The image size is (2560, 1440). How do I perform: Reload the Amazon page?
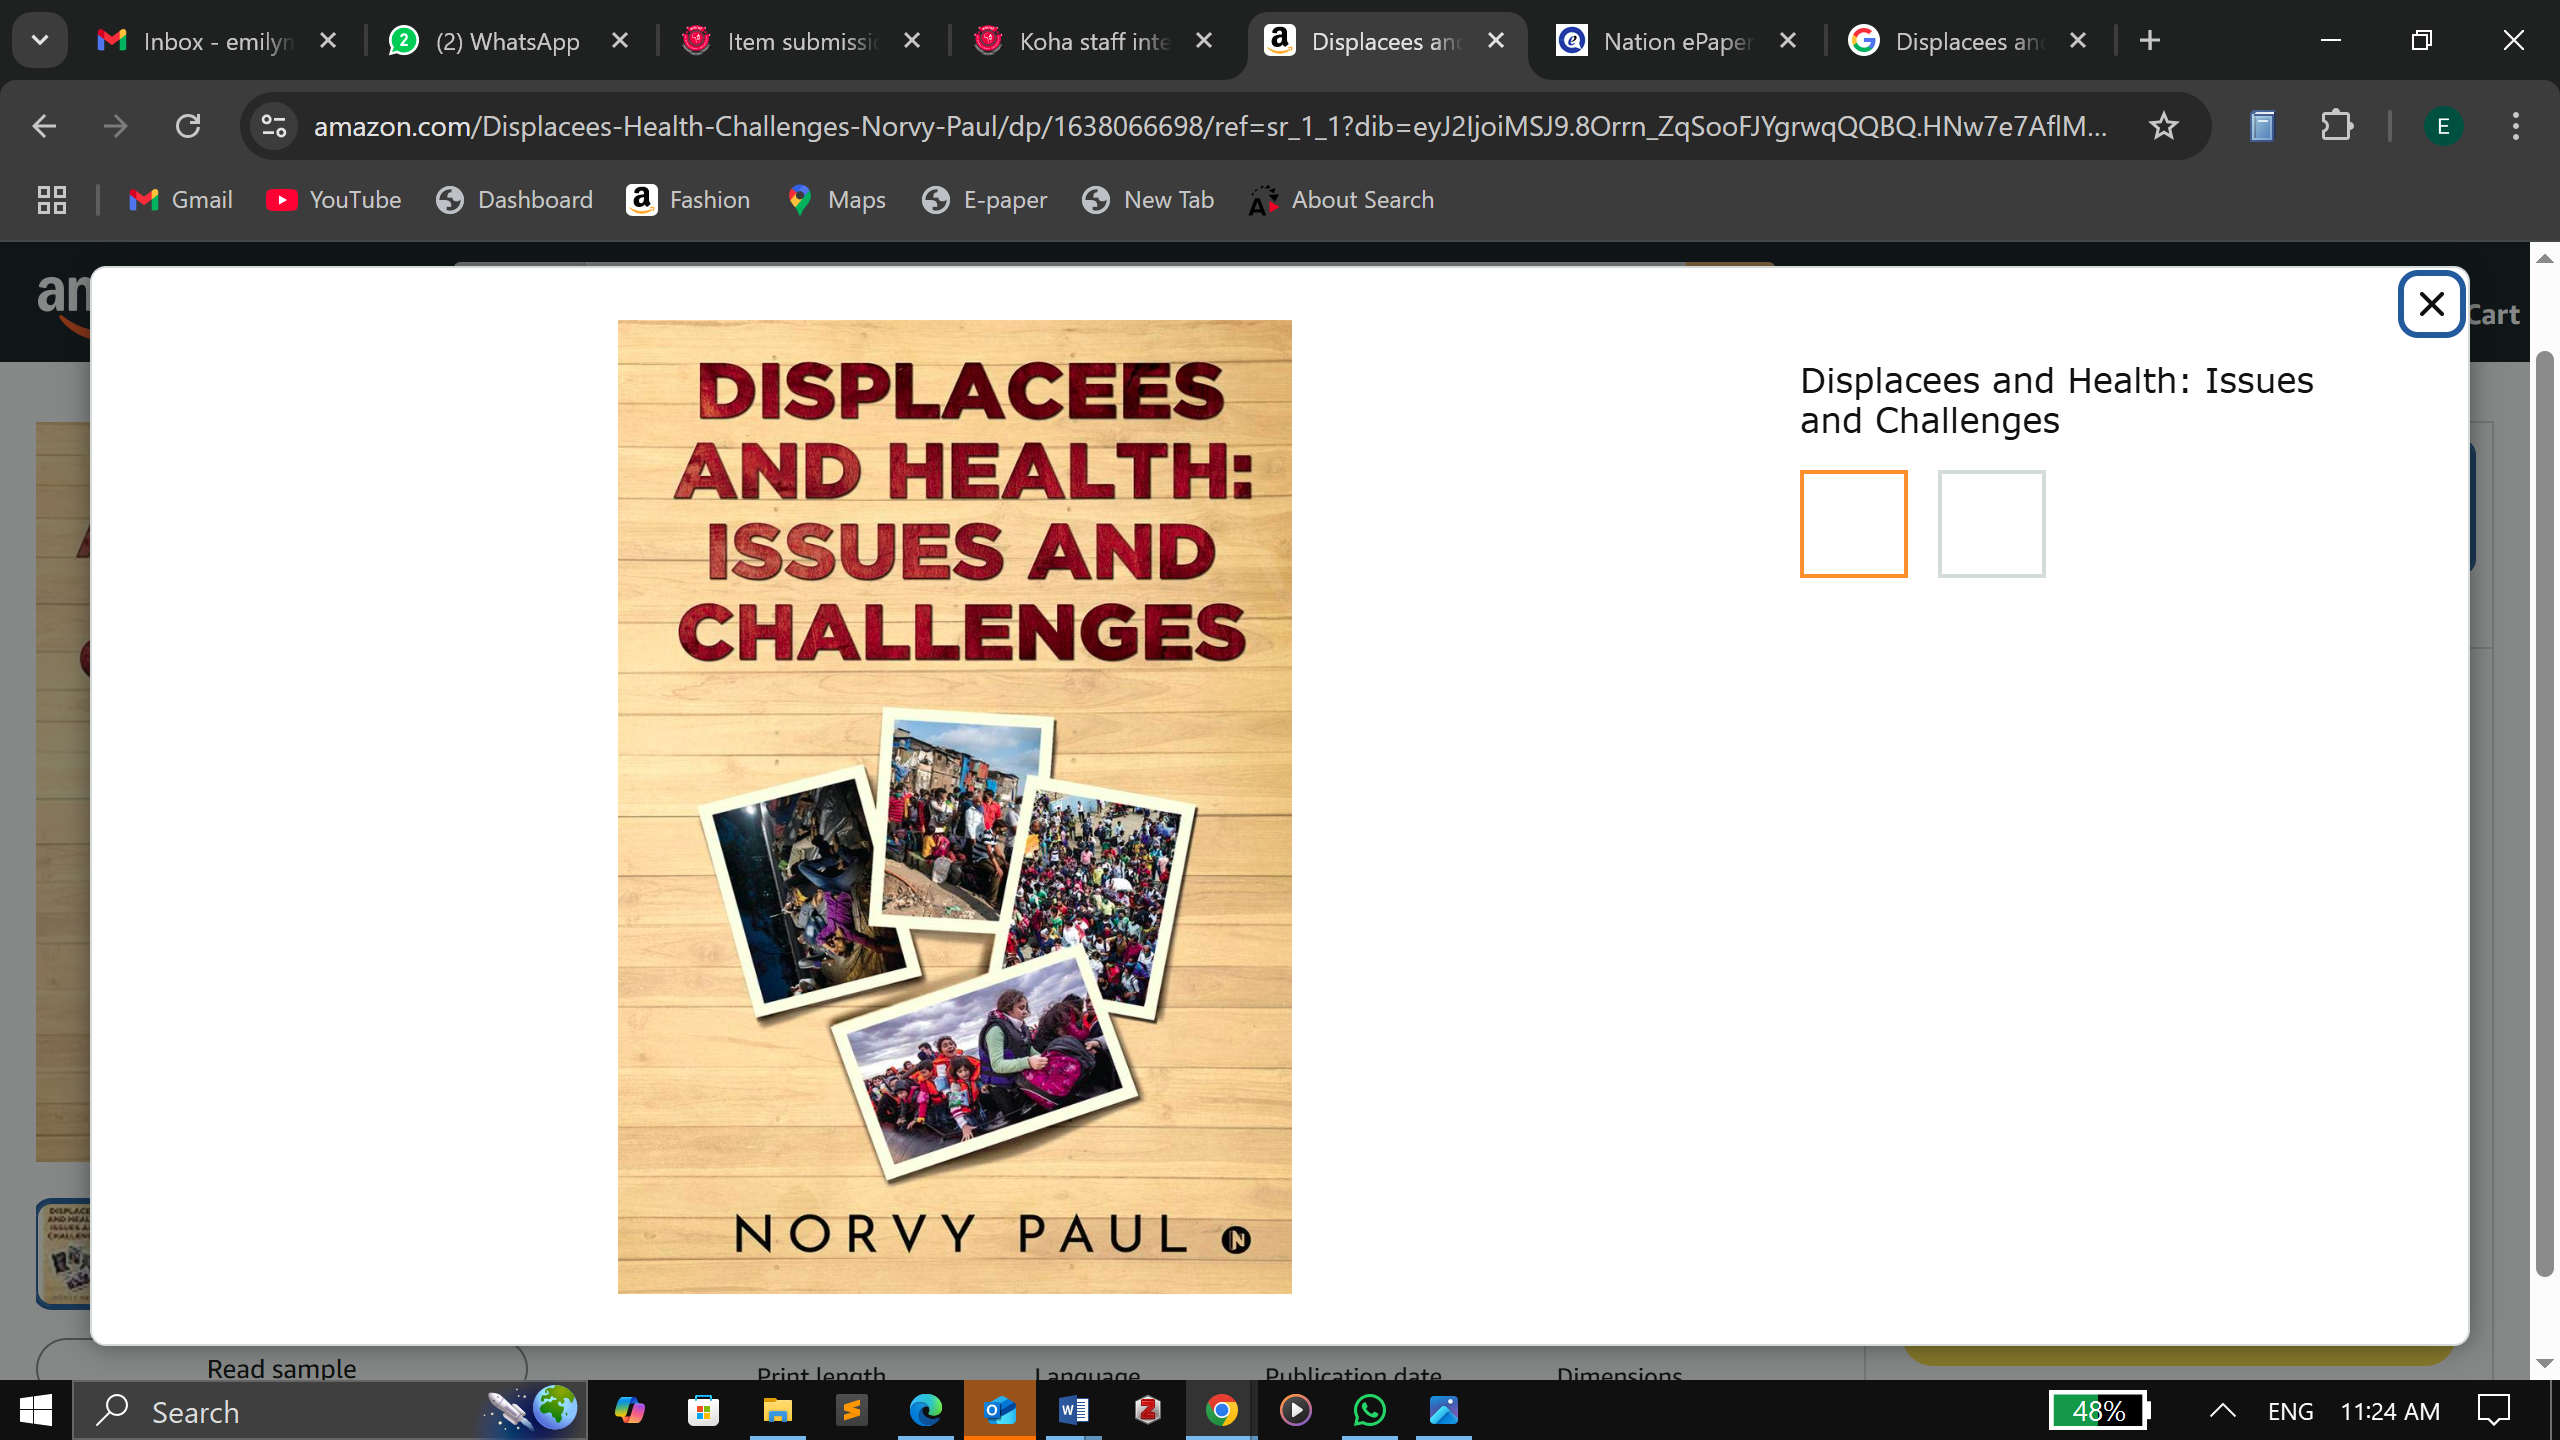click(x=188, y=126)
